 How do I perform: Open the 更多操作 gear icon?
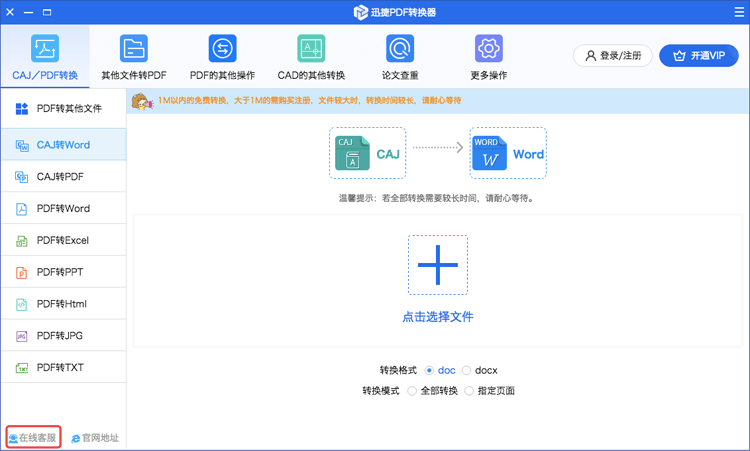point(489,48)
